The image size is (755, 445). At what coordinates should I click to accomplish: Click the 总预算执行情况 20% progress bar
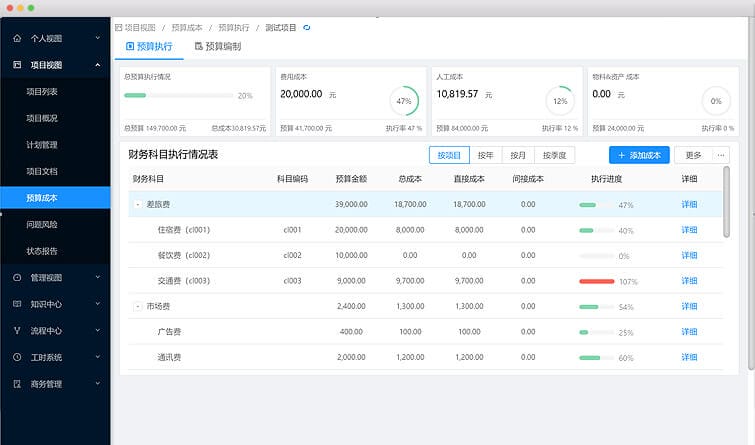tap(179, 95)
